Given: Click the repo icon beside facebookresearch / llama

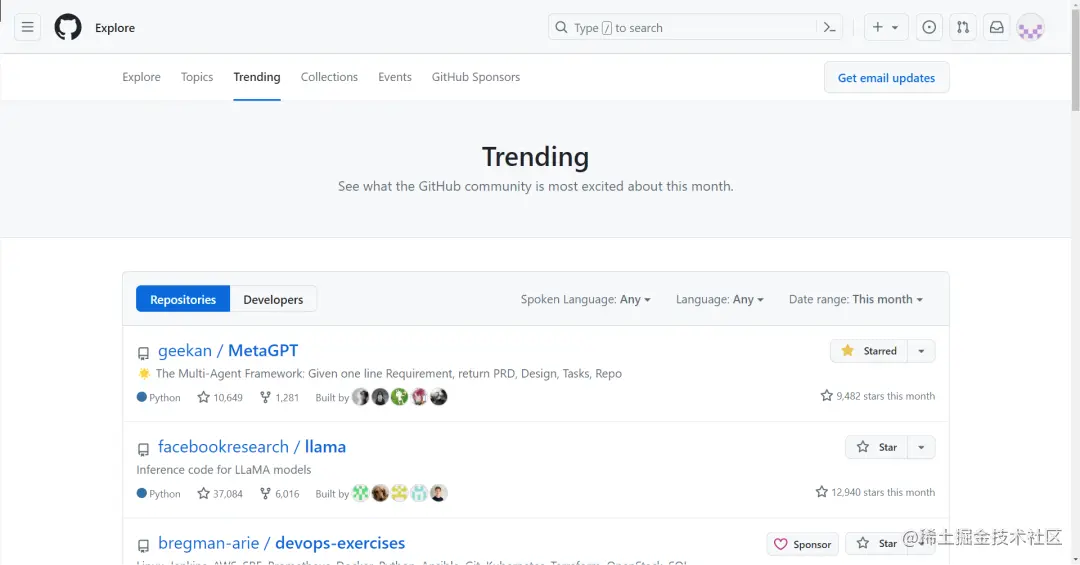Looking at the screenshot, I should click(x=143, y=450).
